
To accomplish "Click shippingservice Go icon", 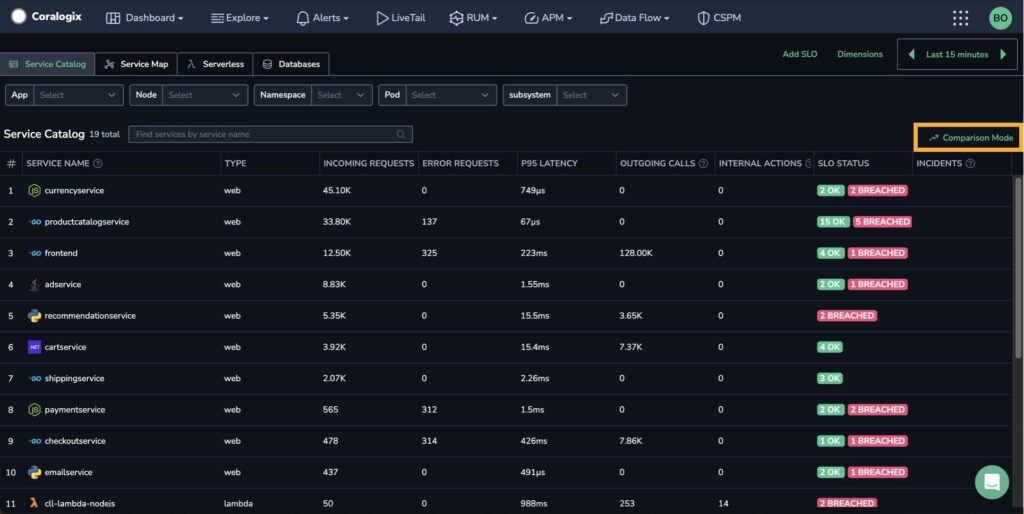I will [35, 379].
